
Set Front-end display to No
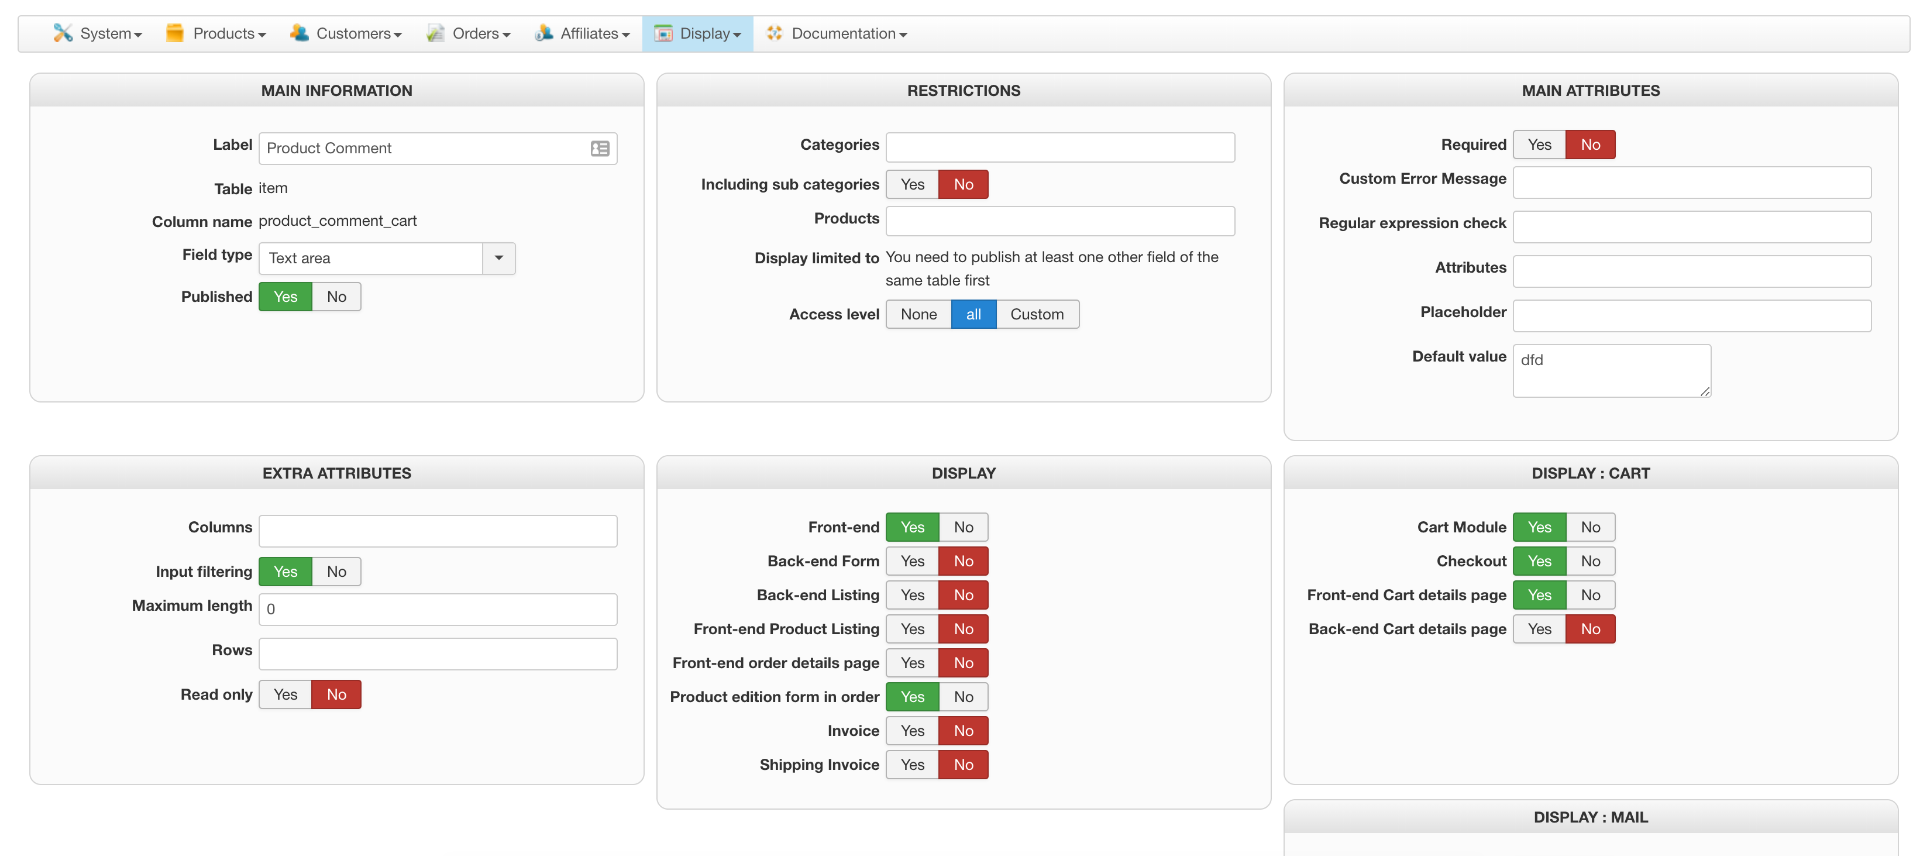964,527
